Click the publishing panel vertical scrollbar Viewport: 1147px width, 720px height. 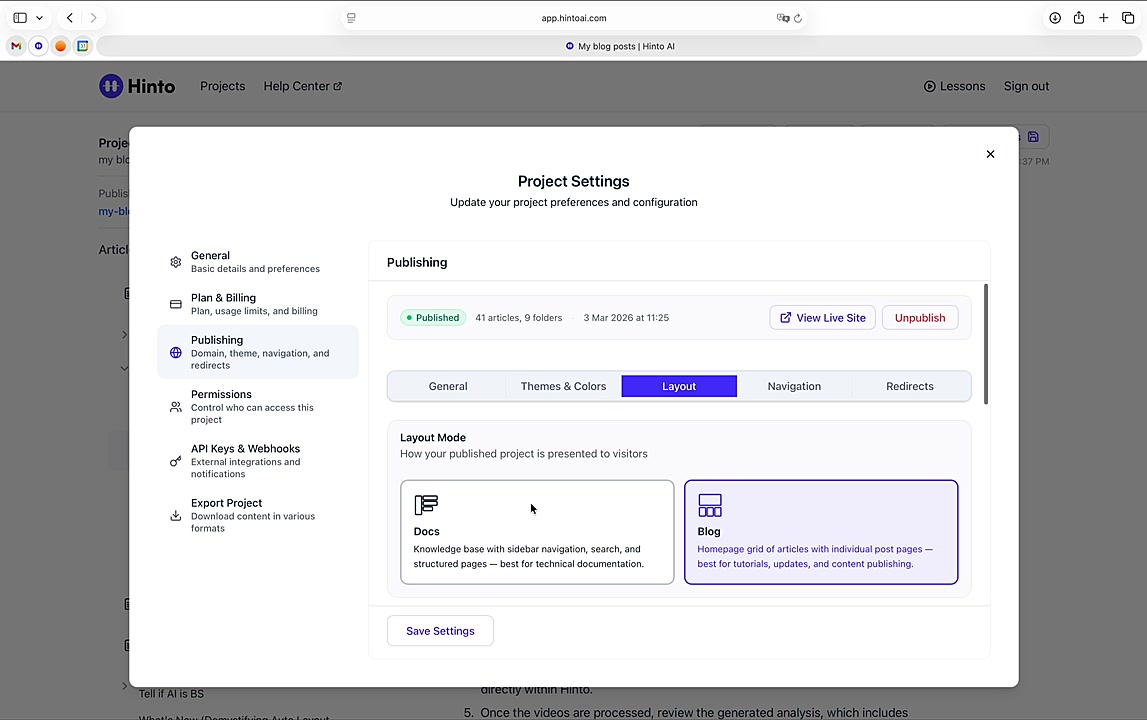click(x=986, y=345)
